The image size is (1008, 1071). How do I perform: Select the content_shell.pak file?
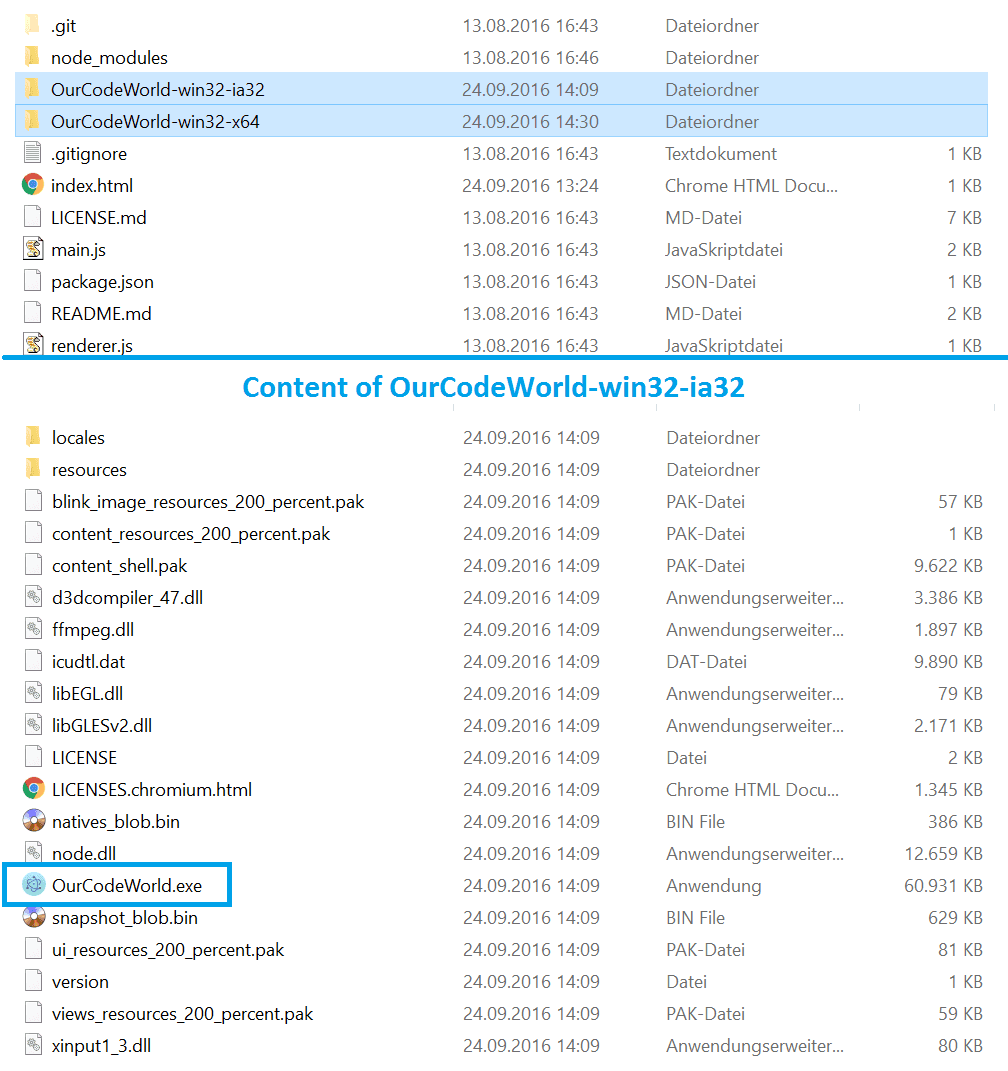point(119,566)
